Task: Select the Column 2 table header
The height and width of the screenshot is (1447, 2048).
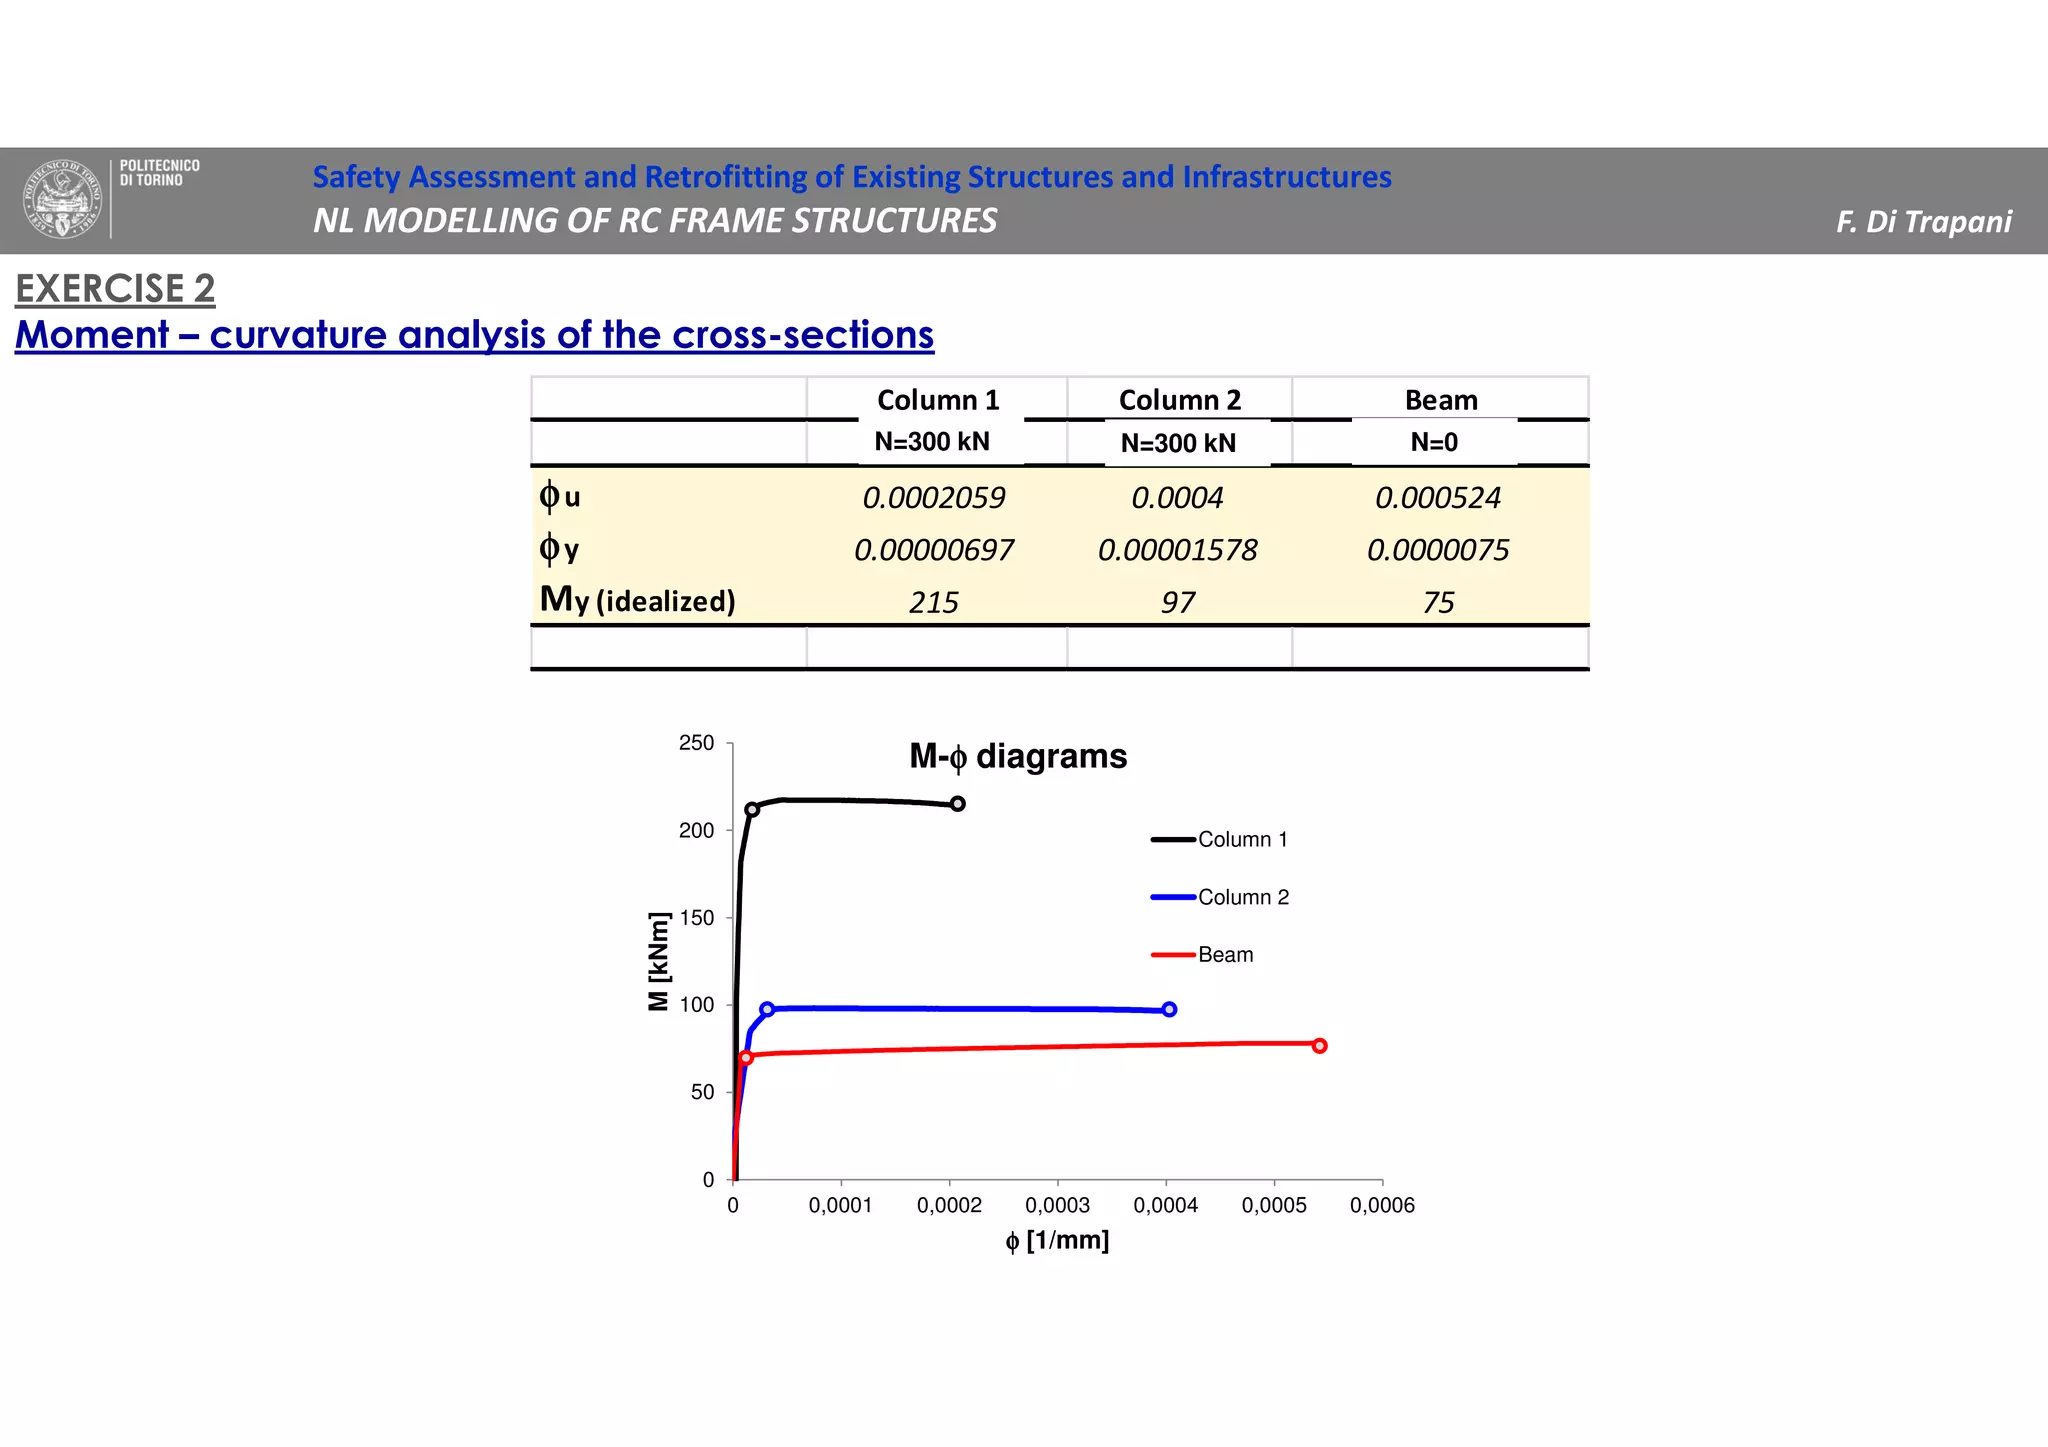Action: pyautogui.click(x=1179, y=400)
